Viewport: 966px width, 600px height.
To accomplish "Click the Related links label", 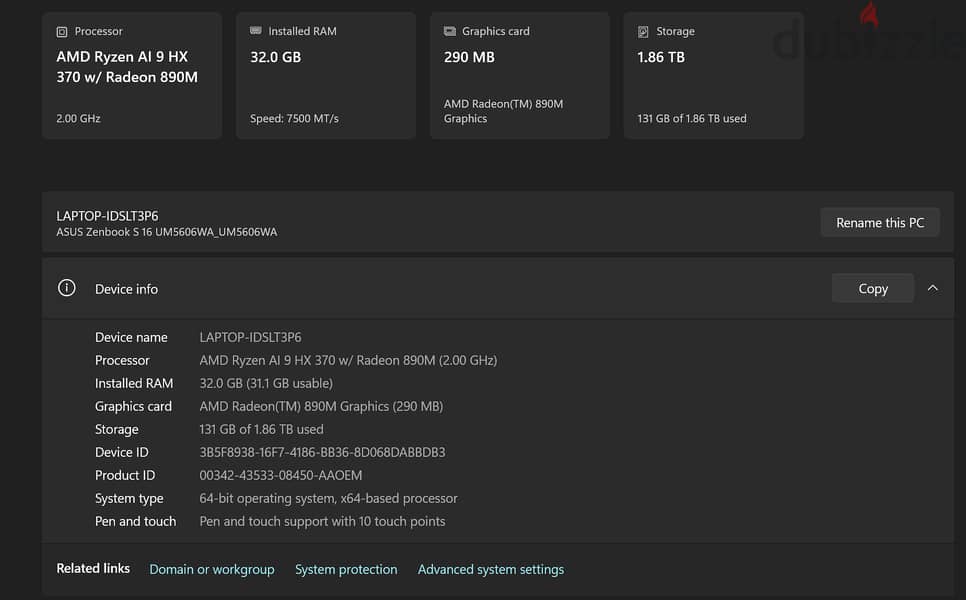I will 93,568.
